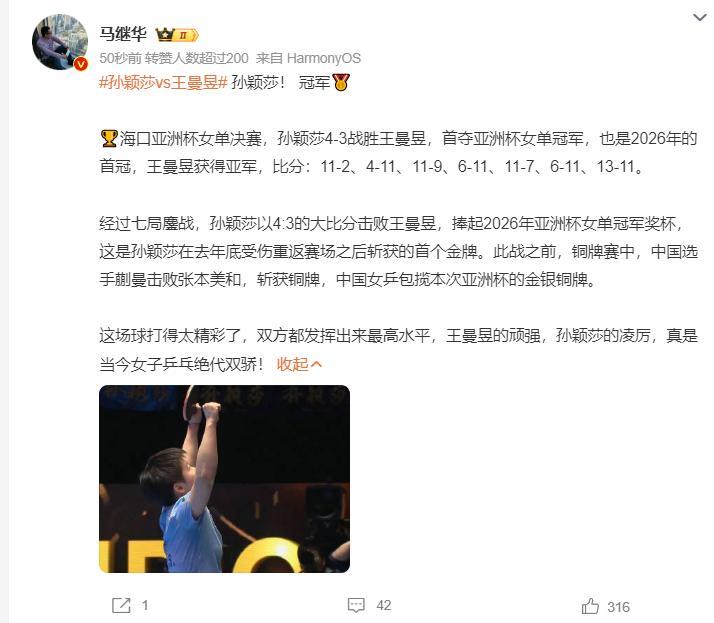
Task: Open post options chevron menu
Action: click(699, 17)
